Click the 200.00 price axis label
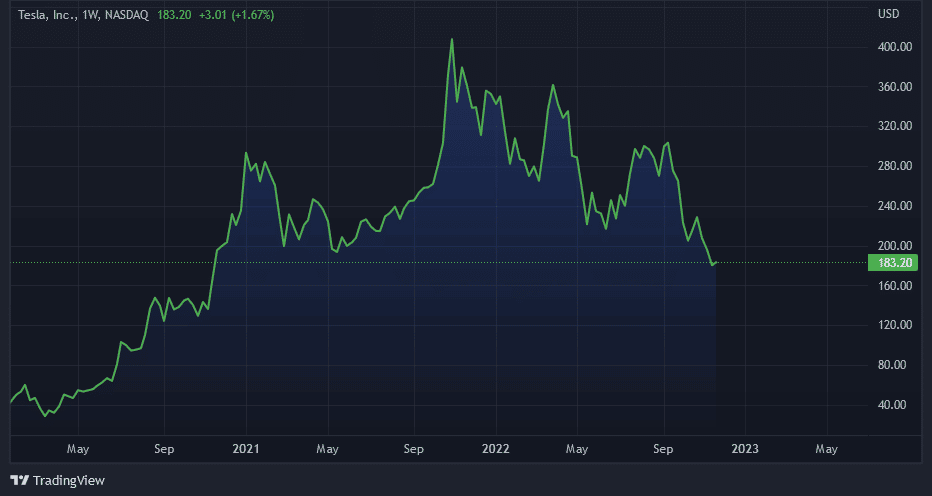932x496 pixels. [893, 246]
